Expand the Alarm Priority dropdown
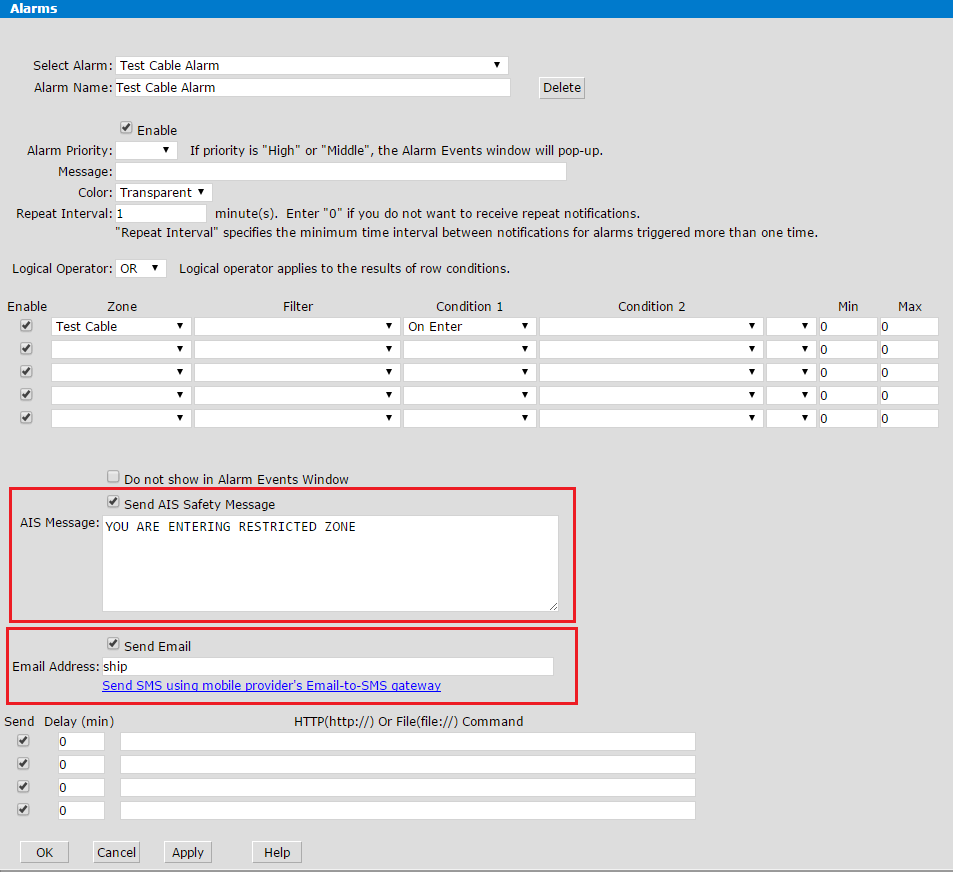Image resolution: width=953 pixels, height=872 pixels. pos(146,151)
